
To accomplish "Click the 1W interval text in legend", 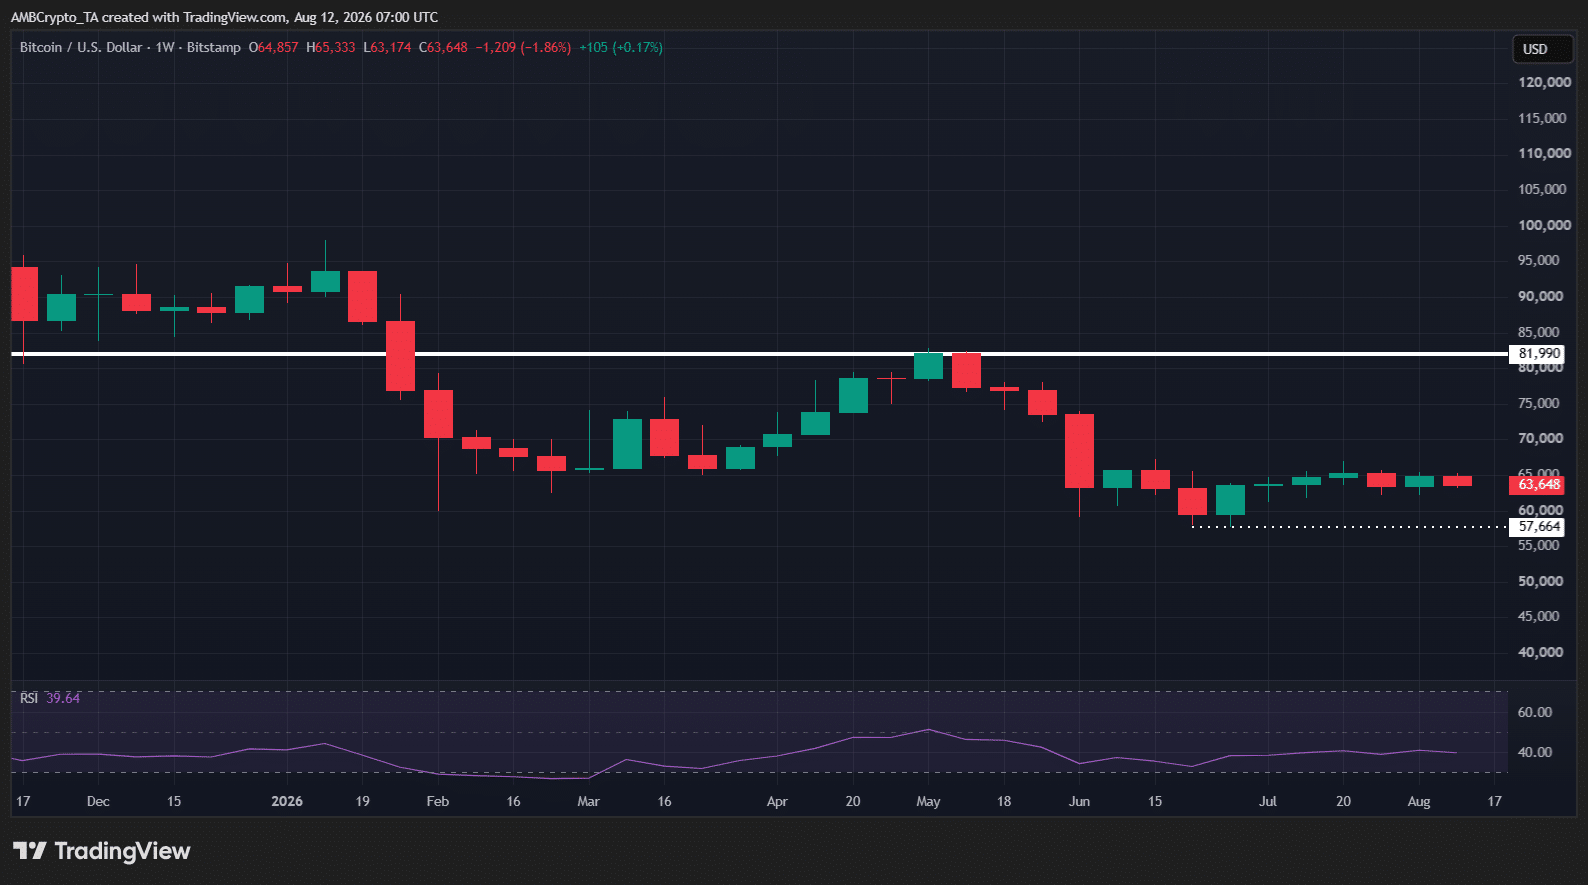I will [x=165, y=47].
